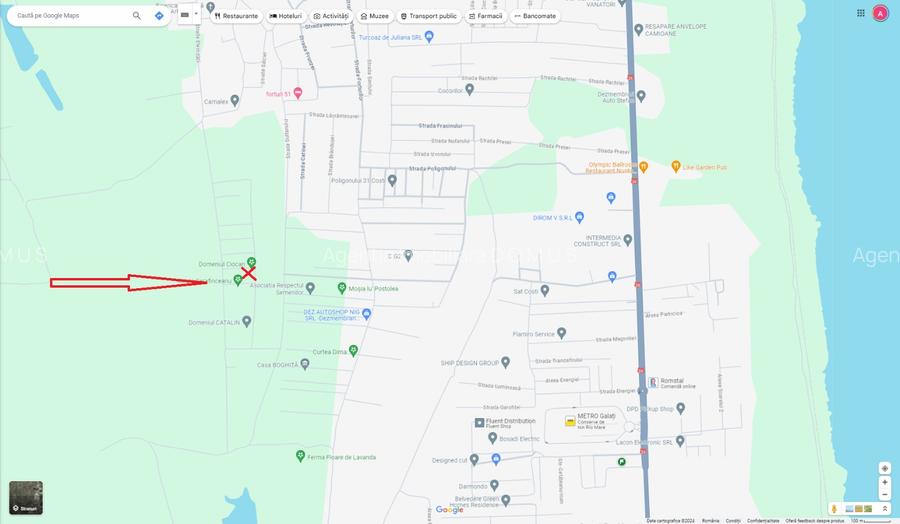
Task: Select the Street View pegman
Action: click(x=833, y=509)
